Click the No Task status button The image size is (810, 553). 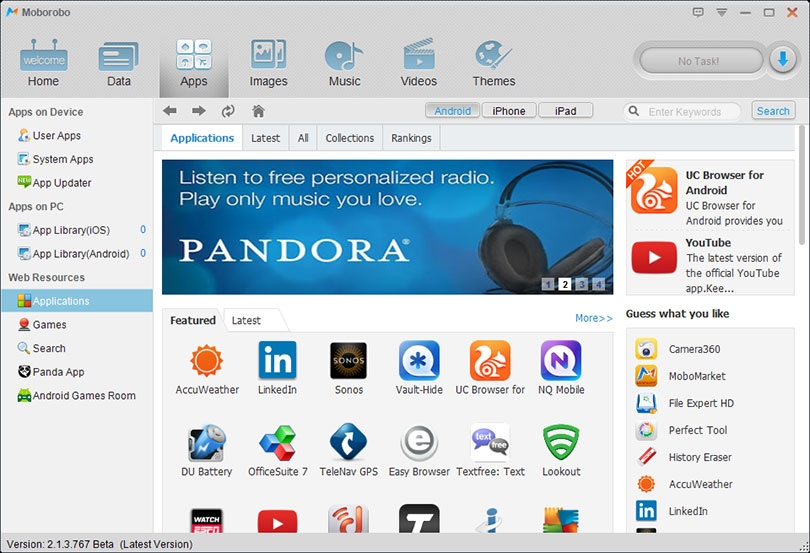pyautogui.click(x=700, y=61)
